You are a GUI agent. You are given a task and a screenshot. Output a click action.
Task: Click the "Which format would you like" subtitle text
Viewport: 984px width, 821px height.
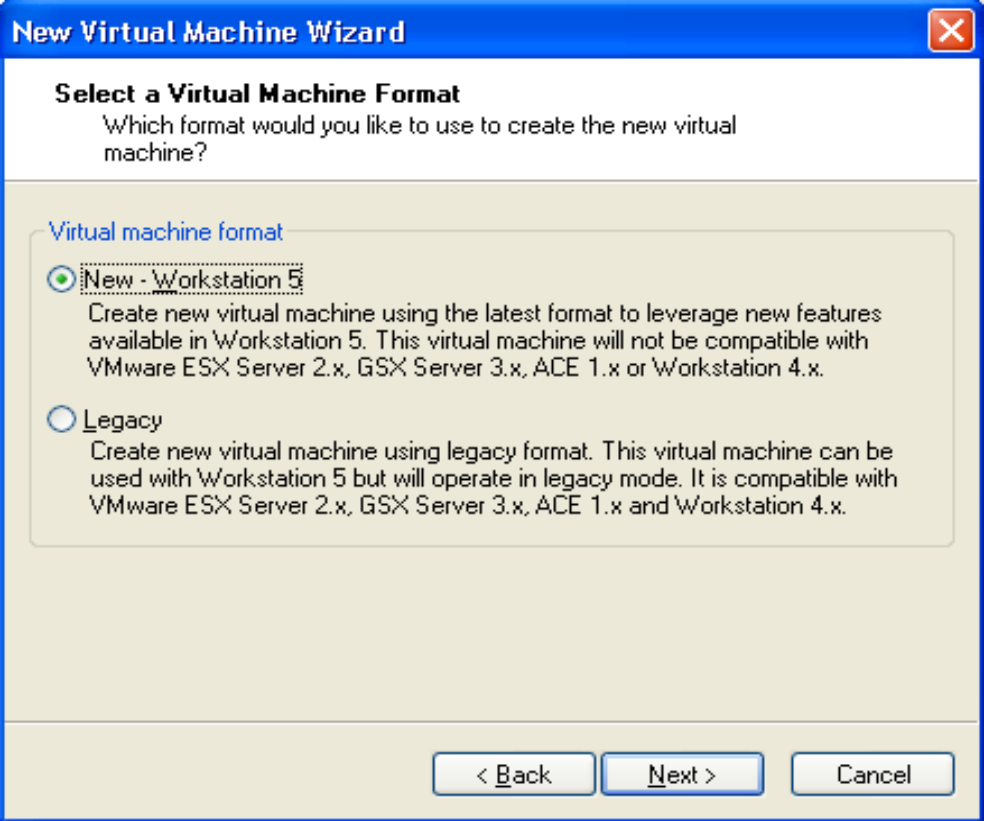[420, 126]
